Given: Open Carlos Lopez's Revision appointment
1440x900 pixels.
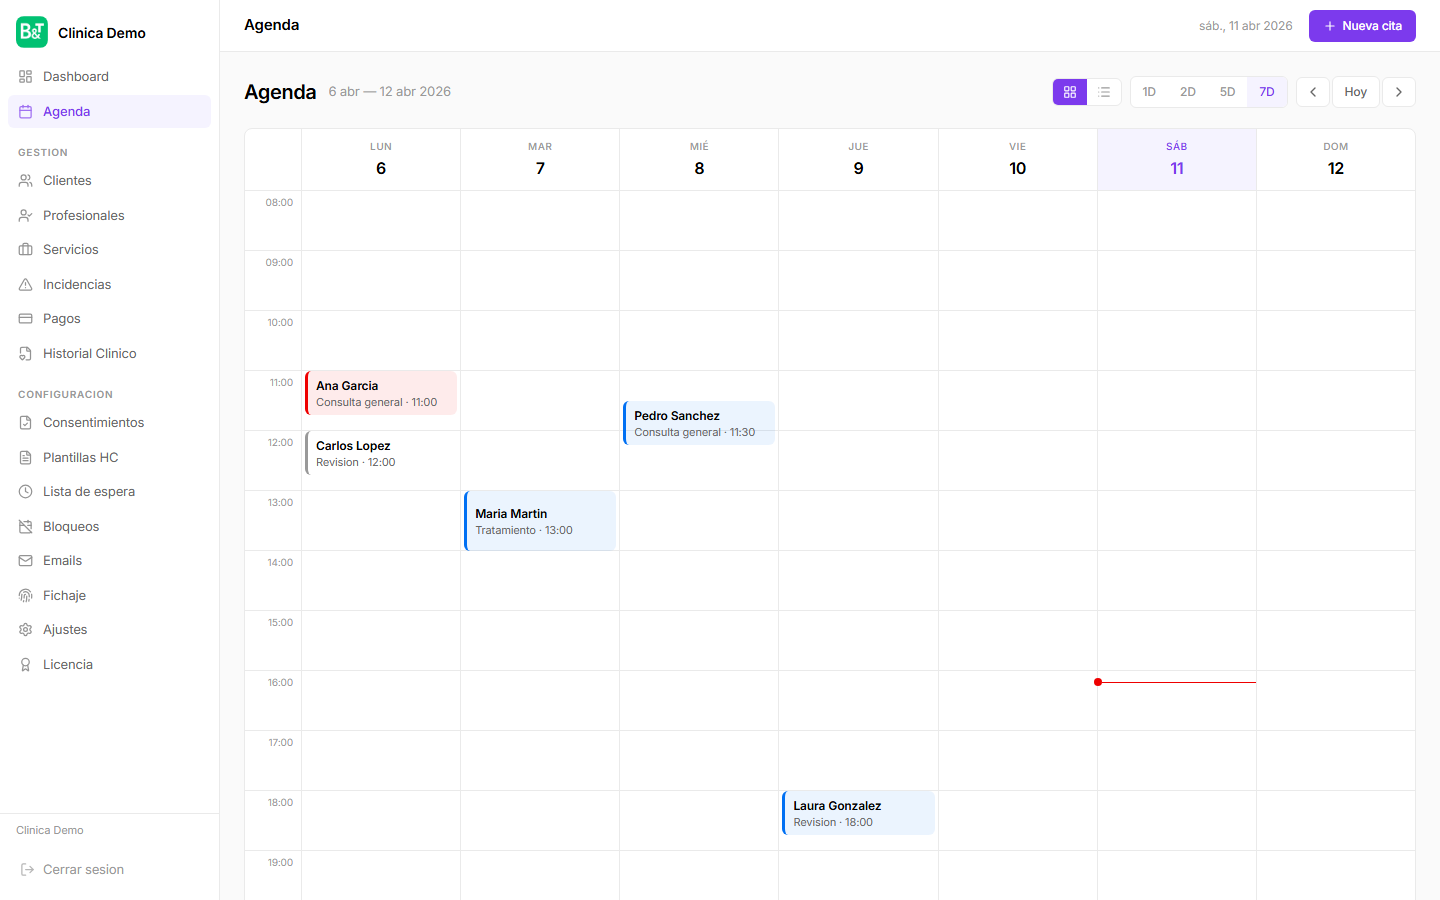Looking at the screenshot, I should tap(381, 453).
